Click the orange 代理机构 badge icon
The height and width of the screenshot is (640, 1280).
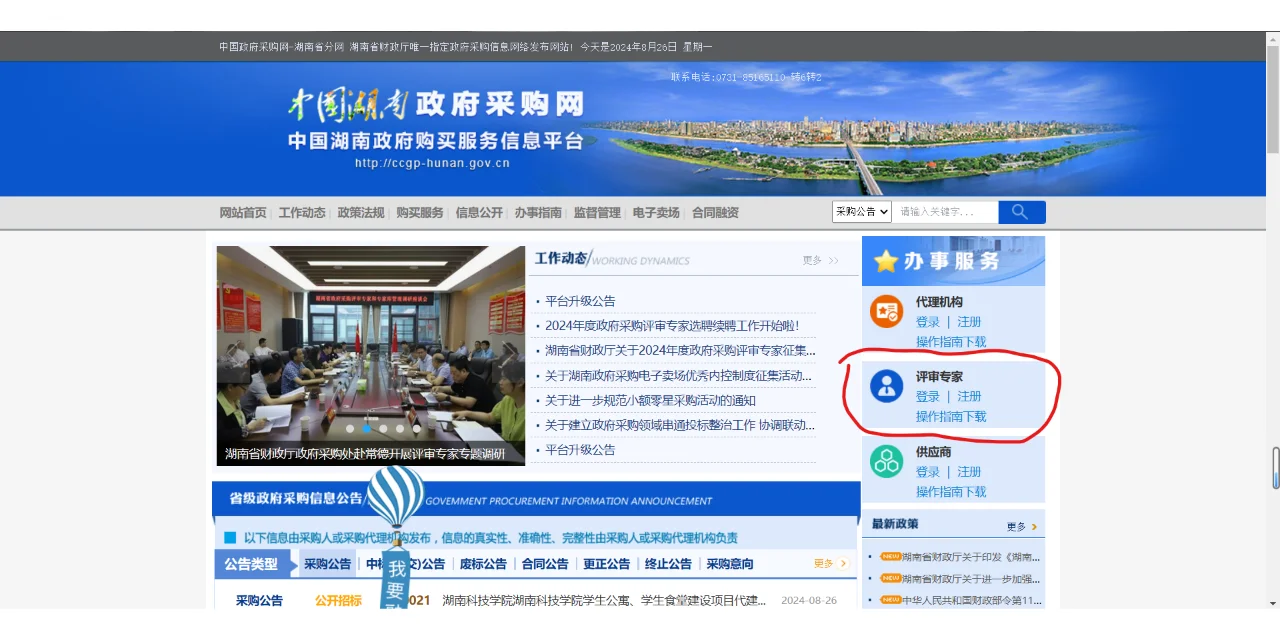885,312
